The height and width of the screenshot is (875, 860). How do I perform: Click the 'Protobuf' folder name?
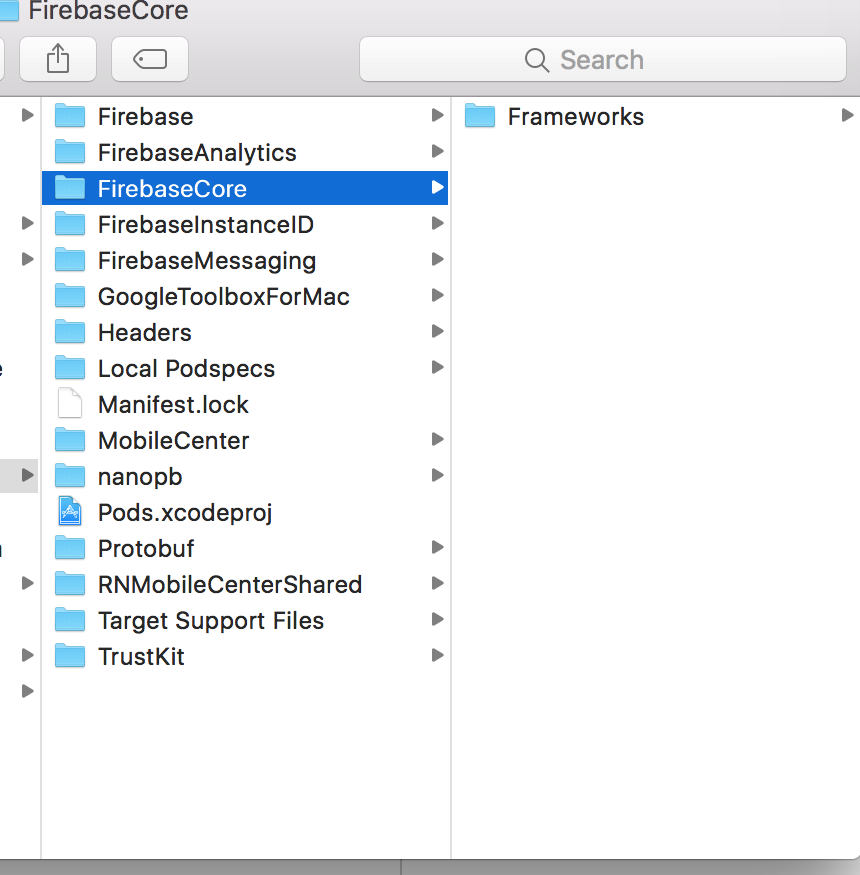pos(146,549)
